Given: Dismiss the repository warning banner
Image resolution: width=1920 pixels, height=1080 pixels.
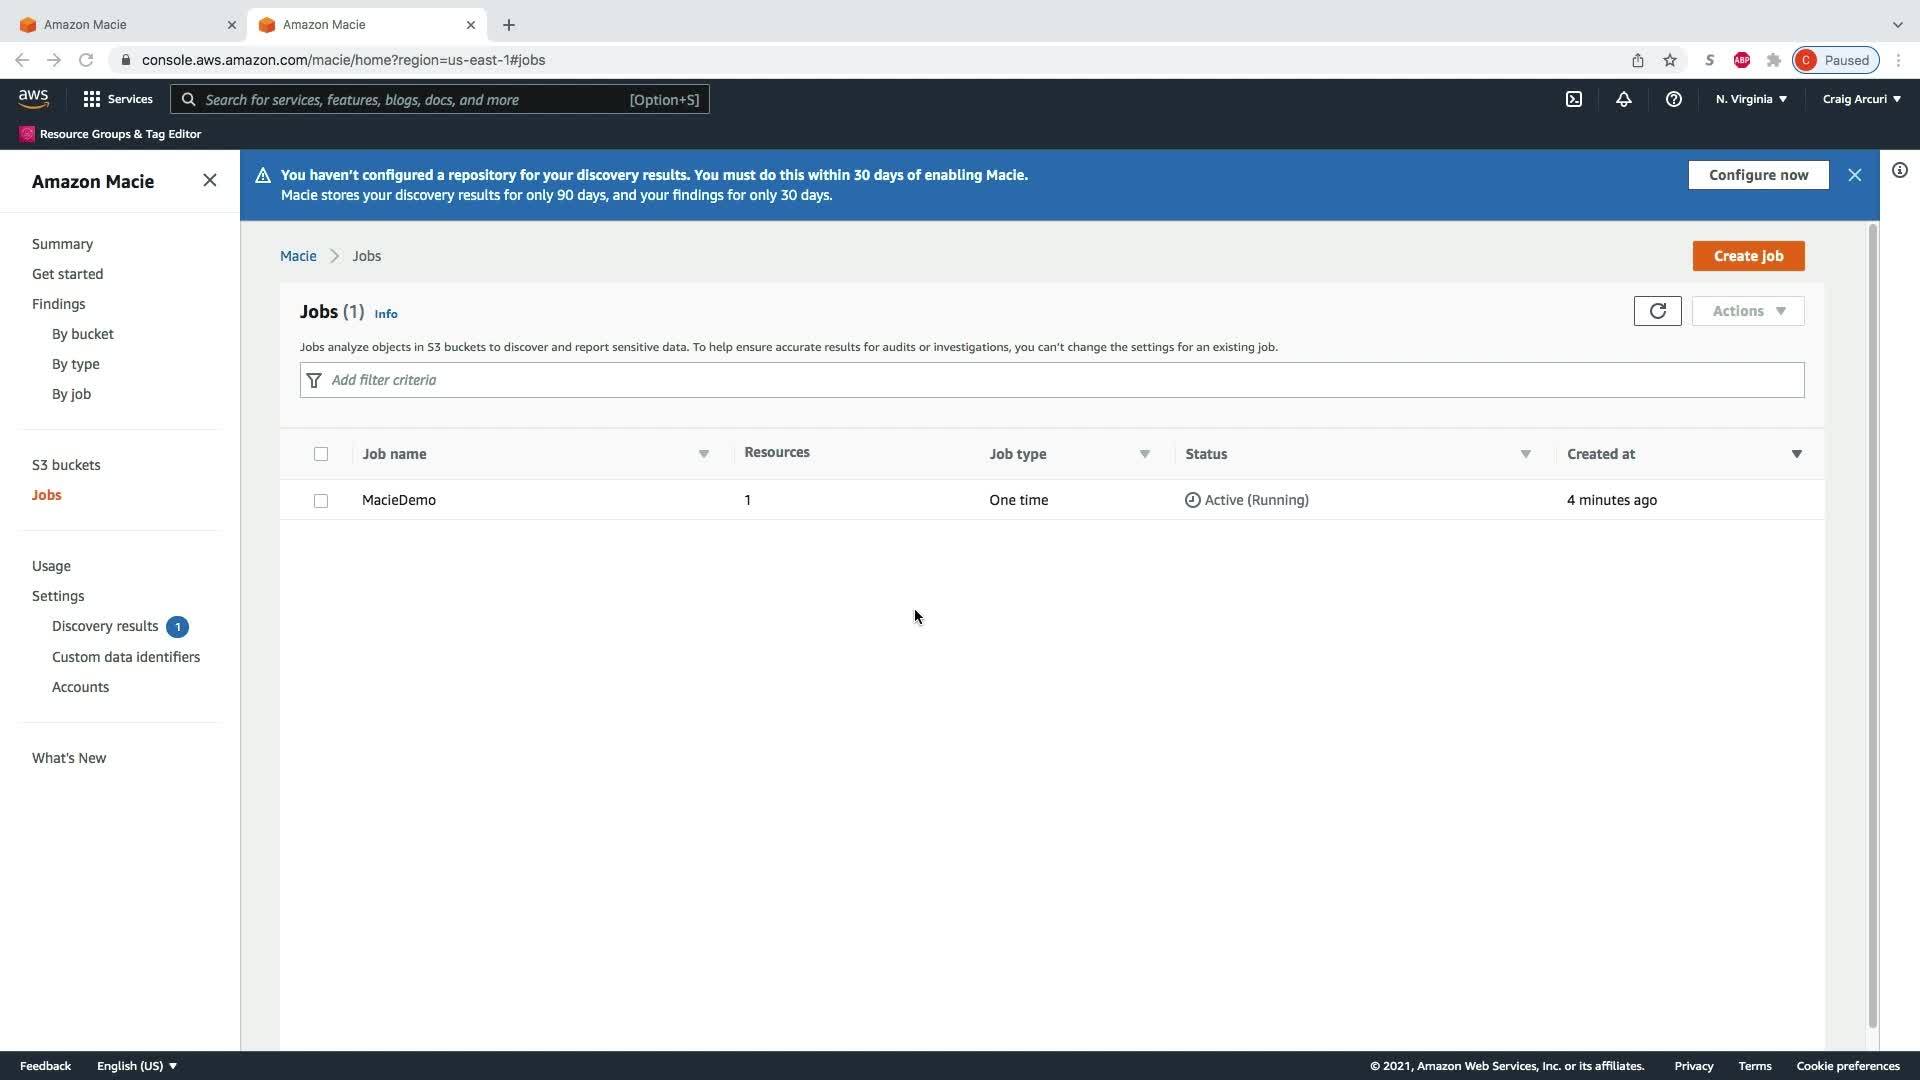Looking at the screenshot, I should [x=1854, y=175].
